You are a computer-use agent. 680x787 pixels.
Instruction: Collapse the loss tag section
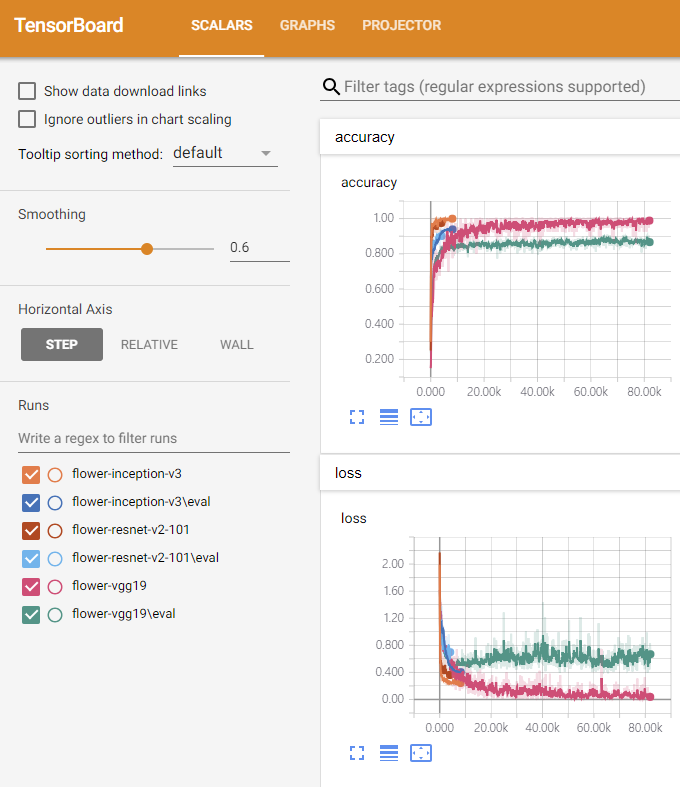coord(500,473)
